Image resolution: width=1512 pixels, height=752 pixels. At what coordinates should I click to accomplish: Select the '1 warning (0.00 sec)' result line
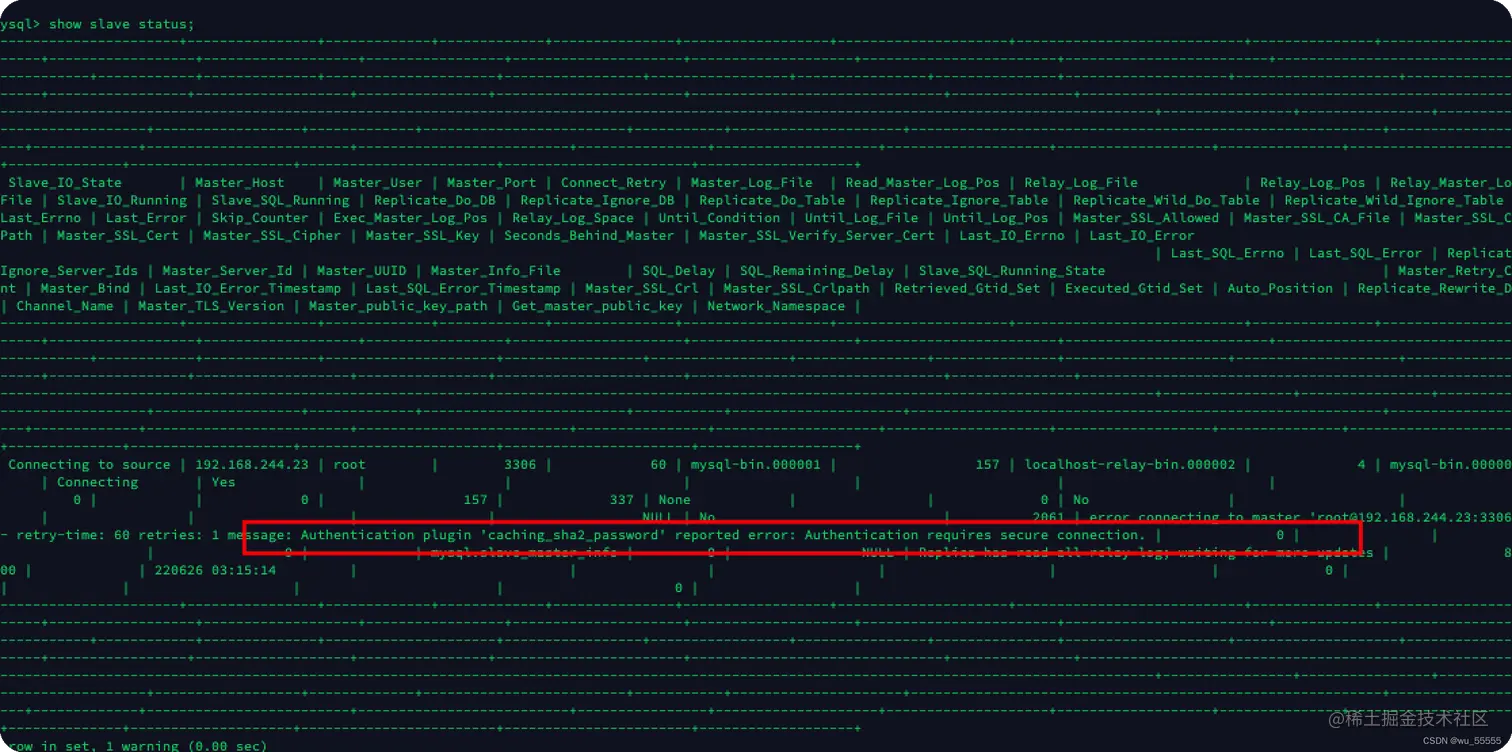[x=186, y=745]
